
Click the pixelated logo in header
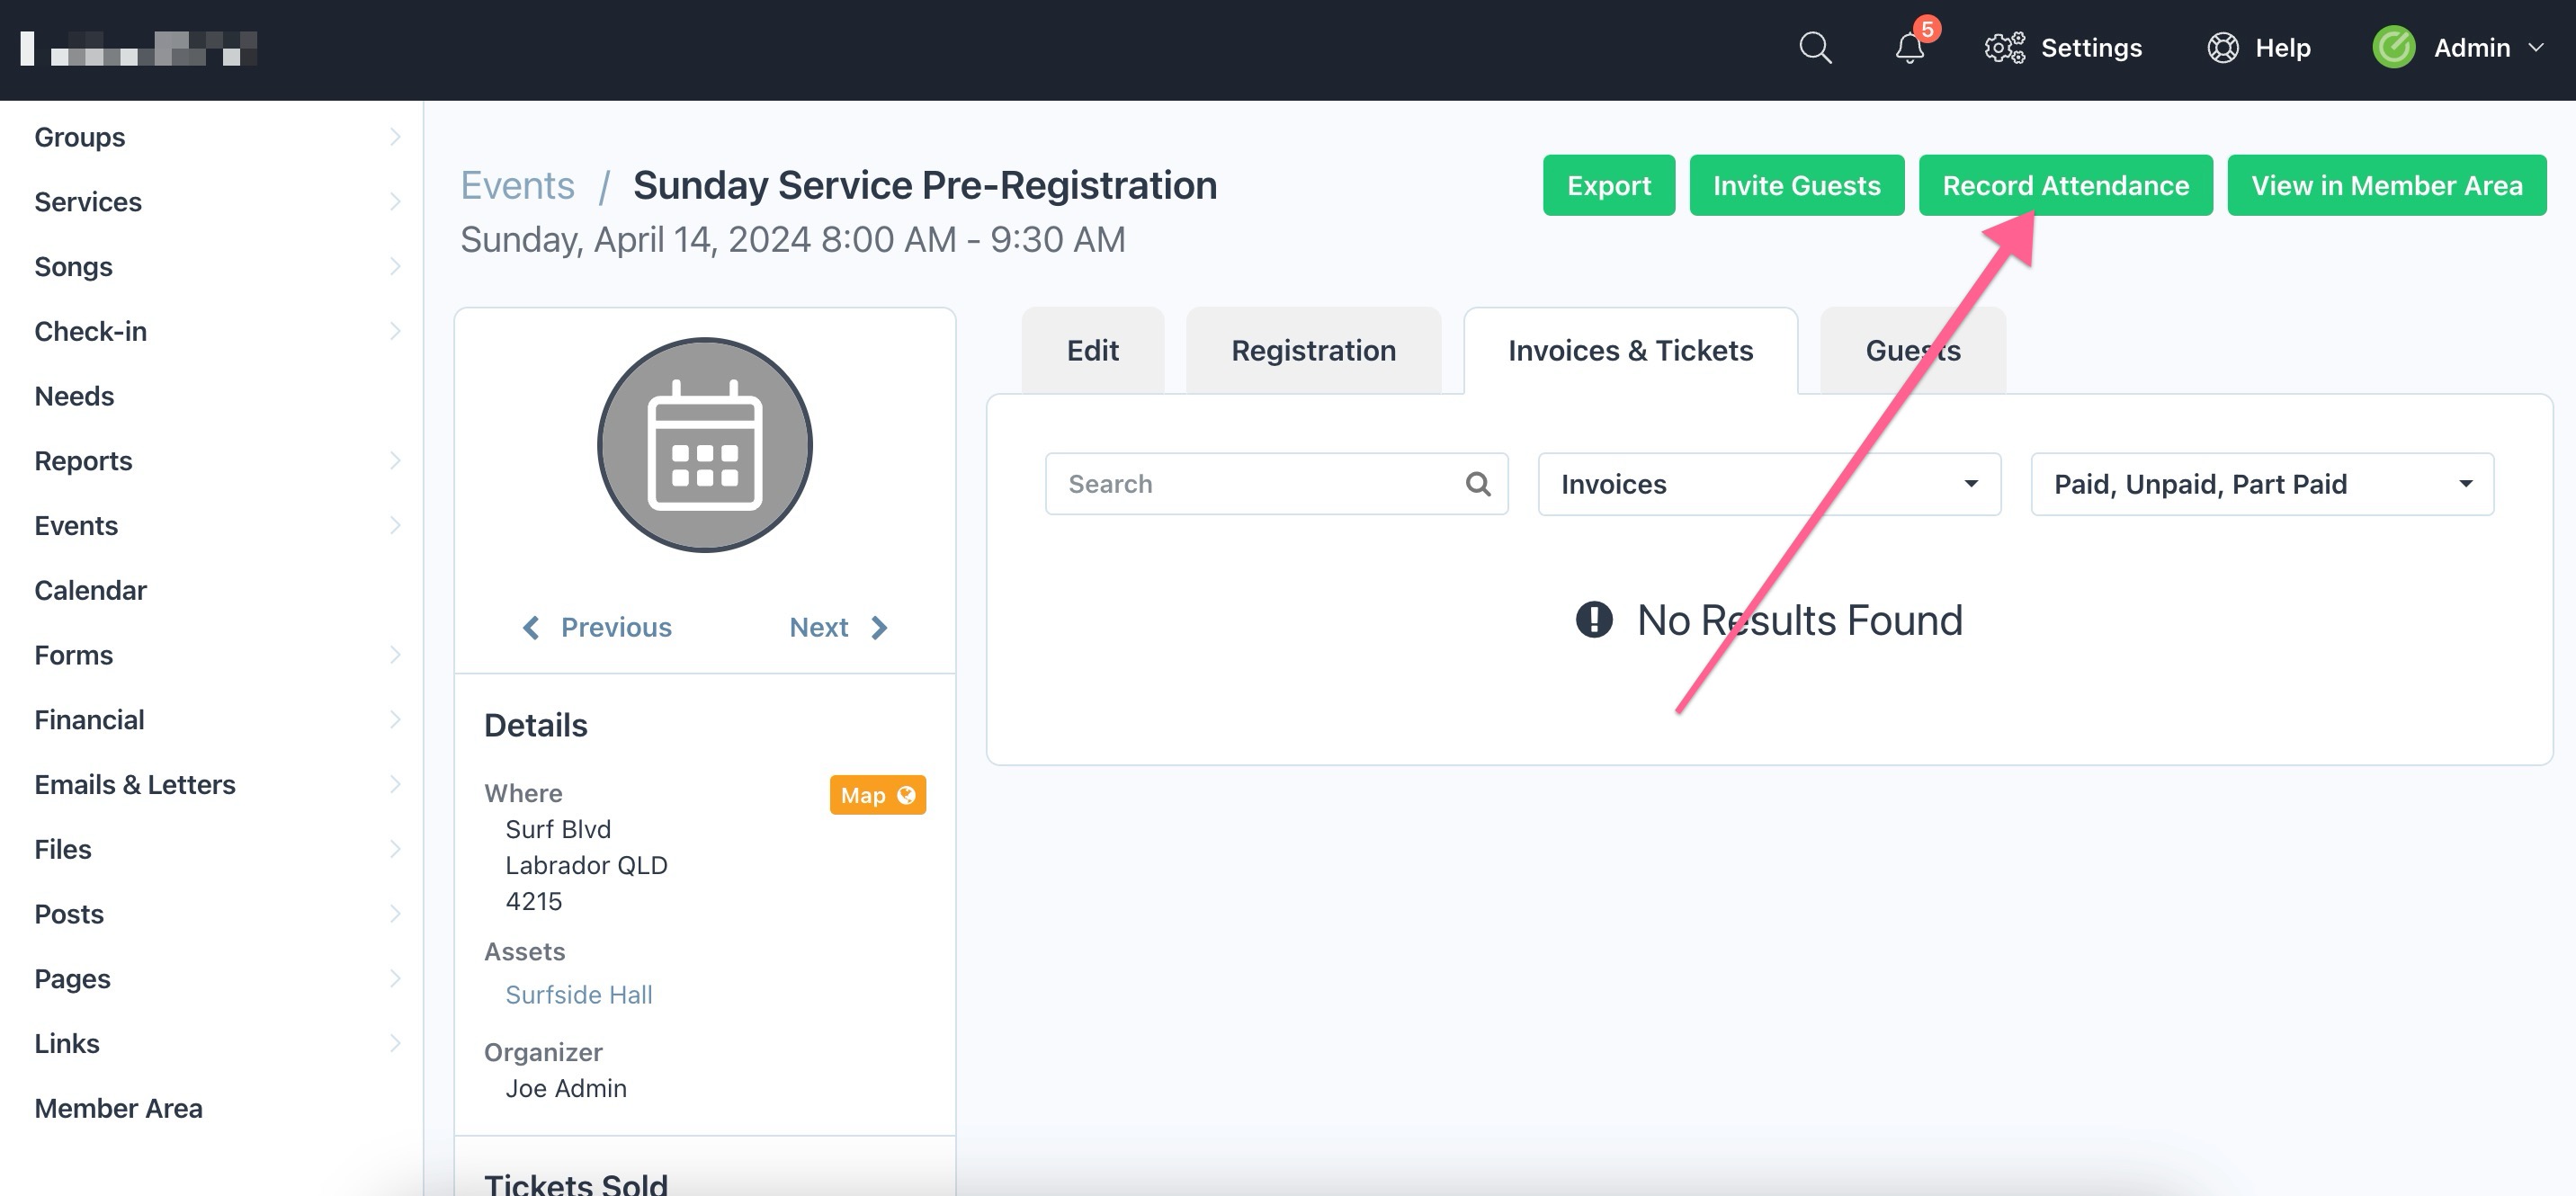click(139, 48)
